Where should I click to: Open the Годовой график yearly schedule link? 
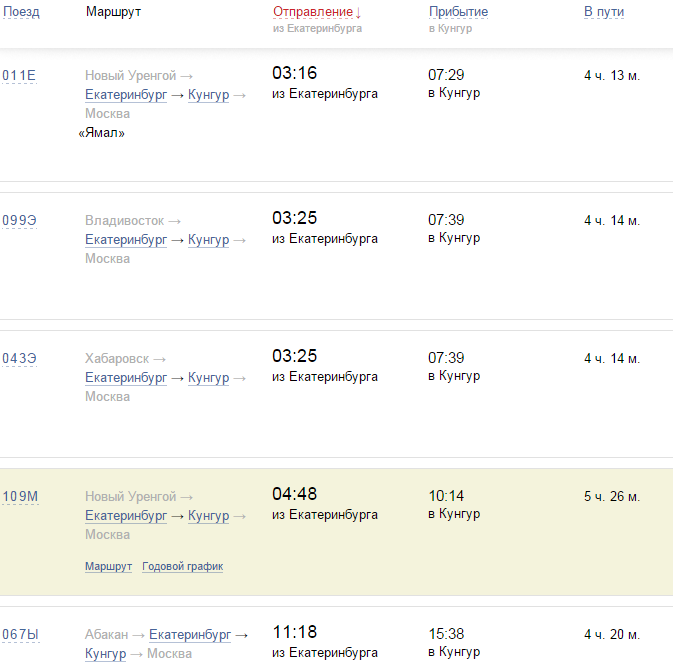click(x=182, y=566)
